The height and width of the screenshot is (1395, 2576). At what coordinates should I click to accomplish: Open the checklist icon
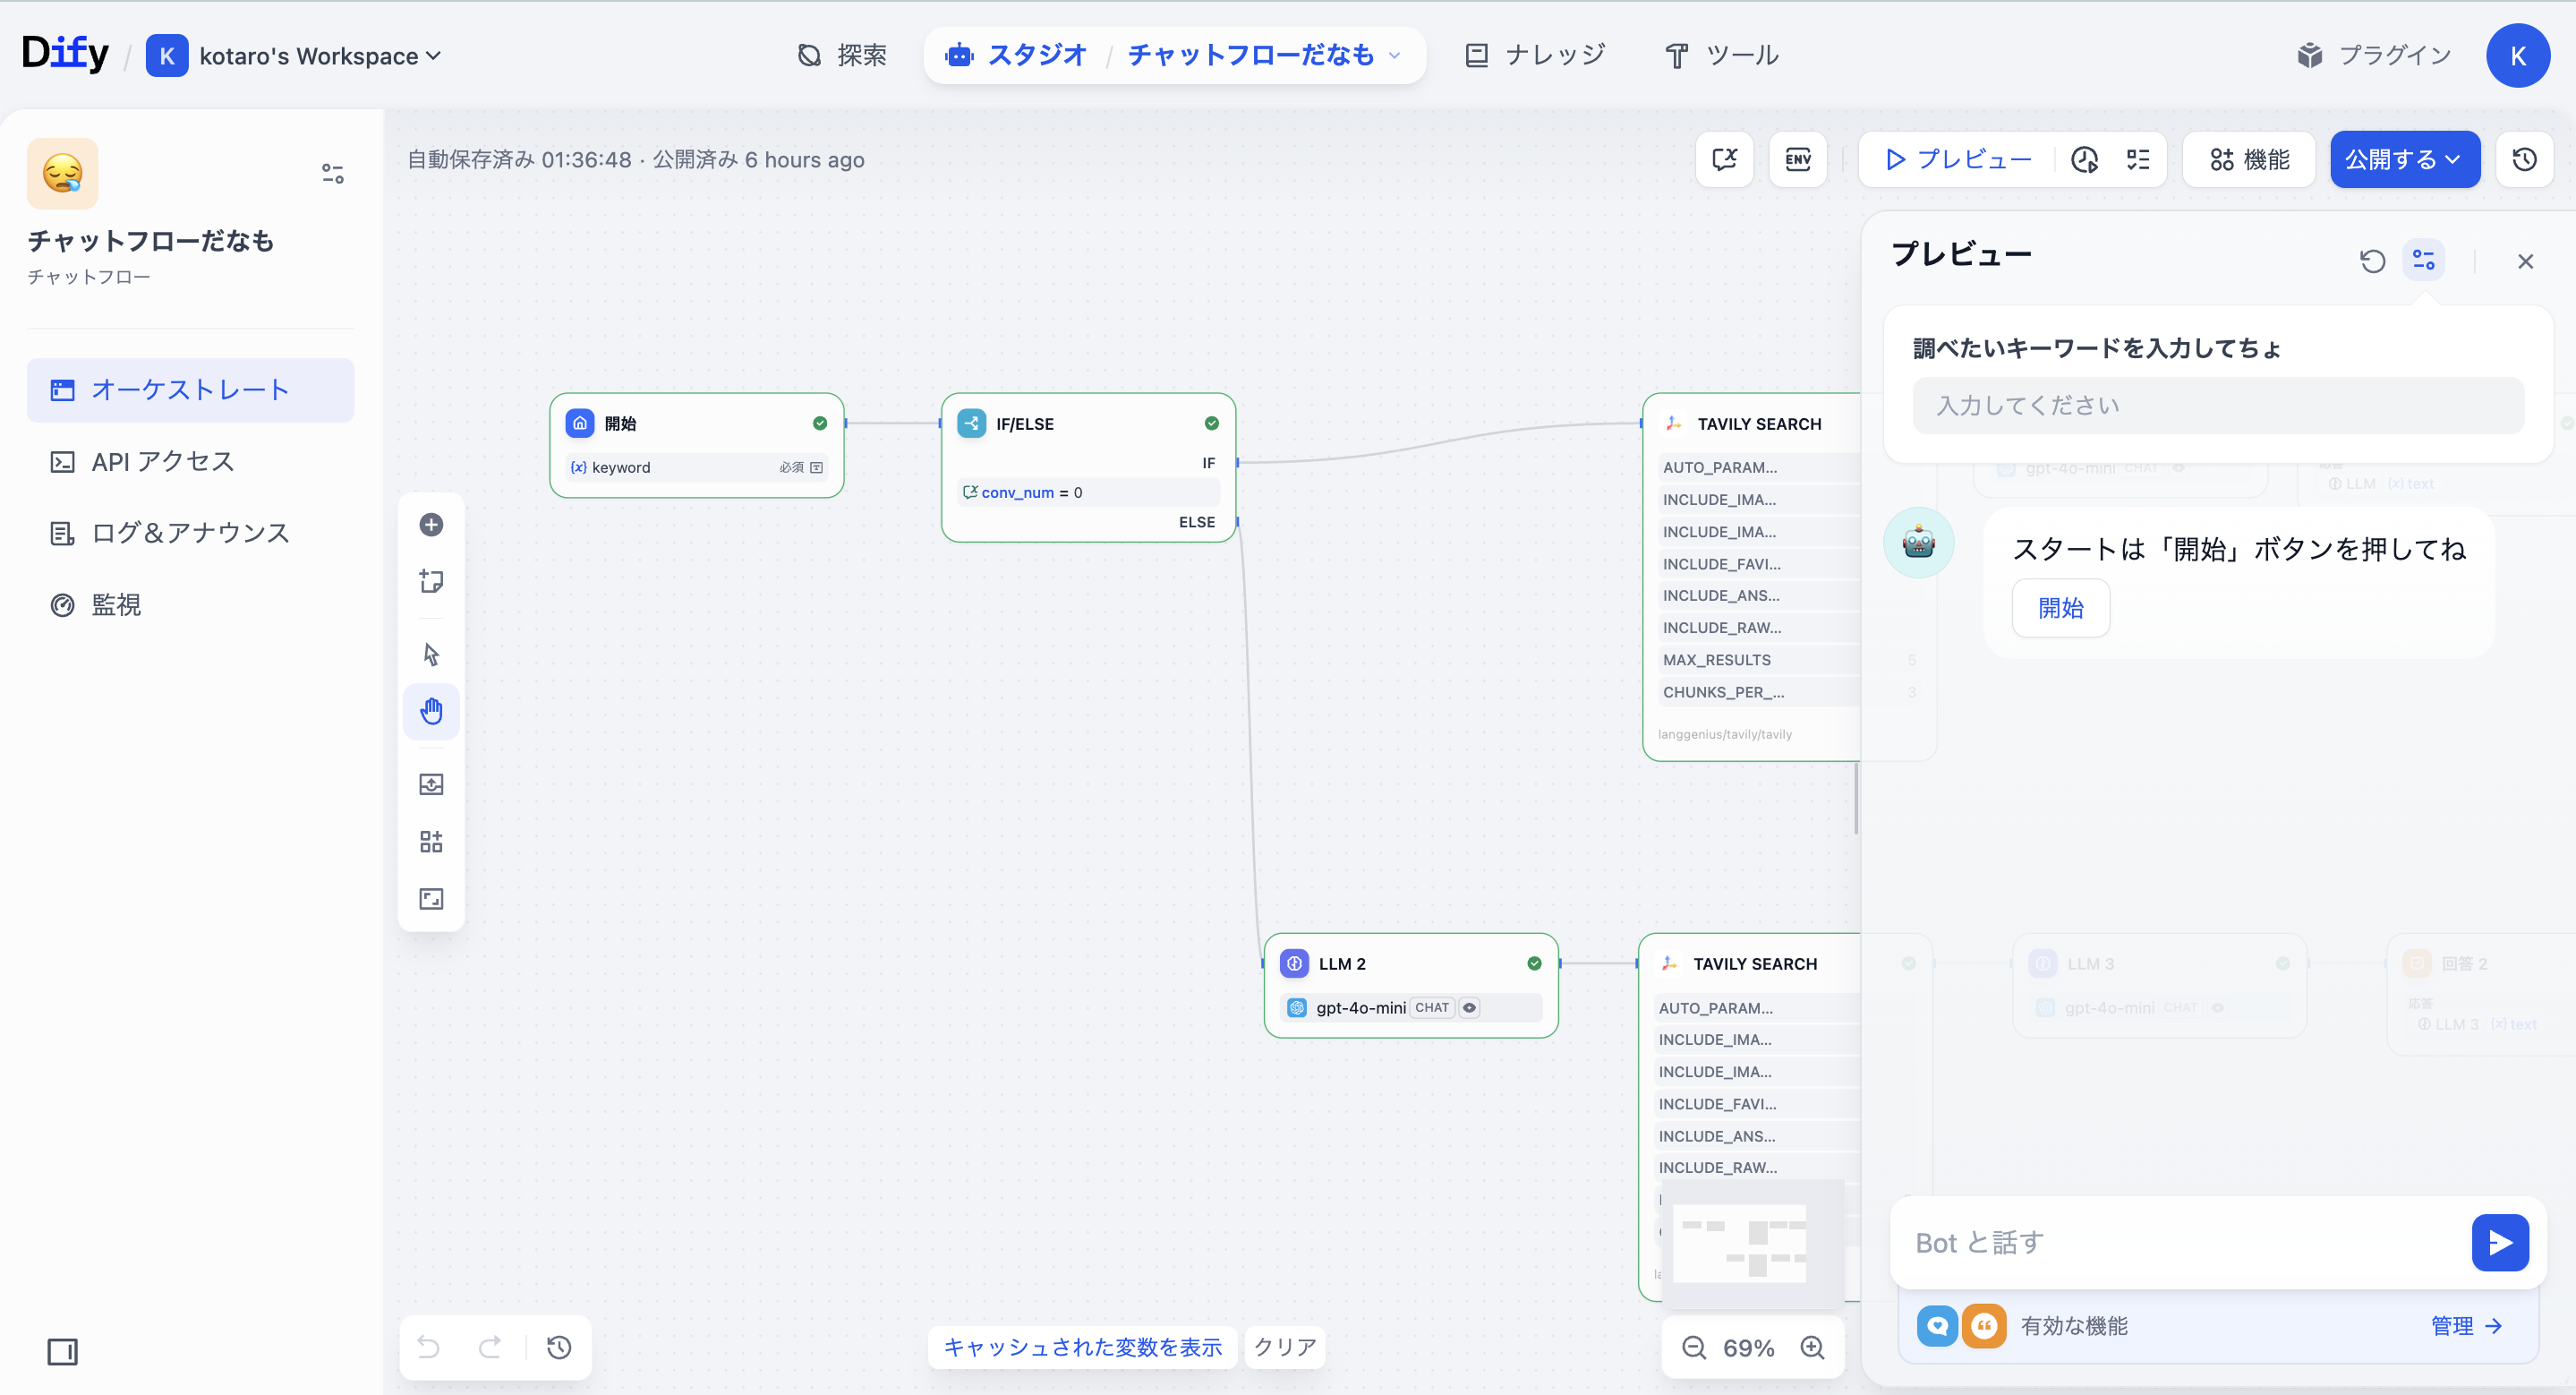[x=2138, y=159]
